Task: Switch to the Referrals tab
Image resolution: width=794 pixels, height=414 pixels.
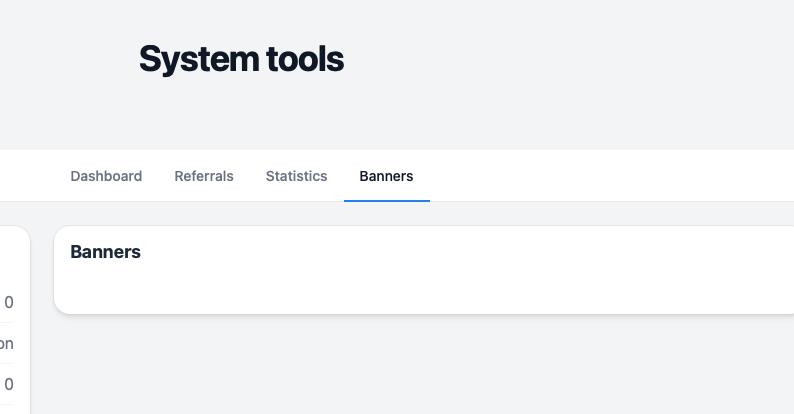Action: click(204, 176)
